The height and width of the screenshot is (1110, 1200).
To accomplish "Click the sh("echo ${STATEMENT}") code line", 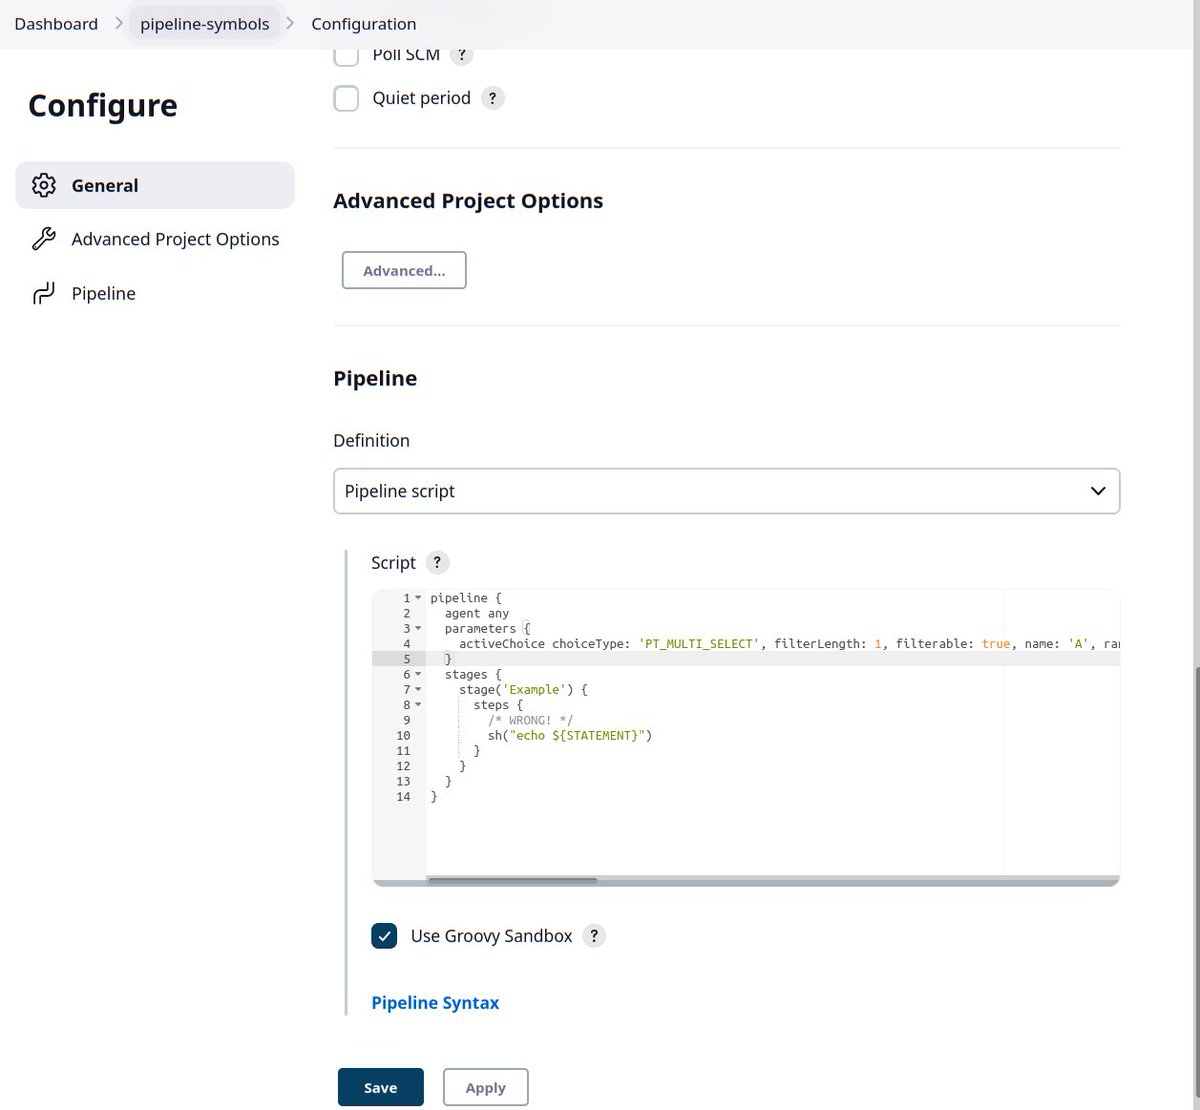I will pyautogui.click(x=570, y=735).
